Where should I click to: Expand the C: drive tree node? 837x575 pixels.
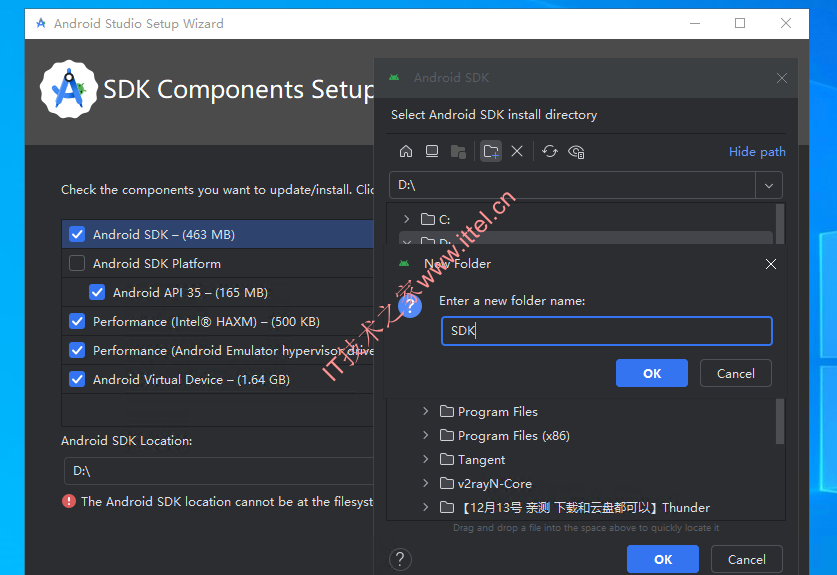pyautogui.click(x=407, y=219)
